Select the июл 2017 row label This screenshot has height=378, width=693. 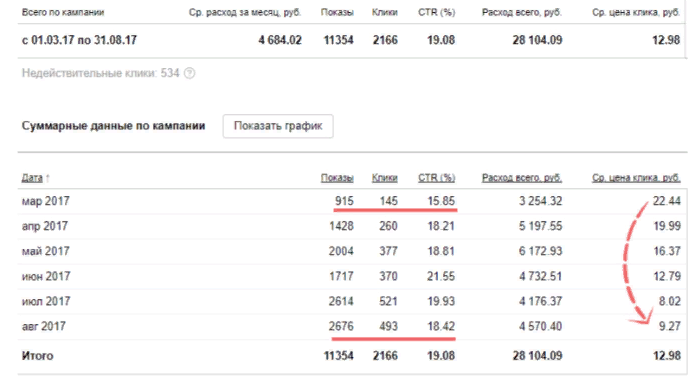pos(46,302)
